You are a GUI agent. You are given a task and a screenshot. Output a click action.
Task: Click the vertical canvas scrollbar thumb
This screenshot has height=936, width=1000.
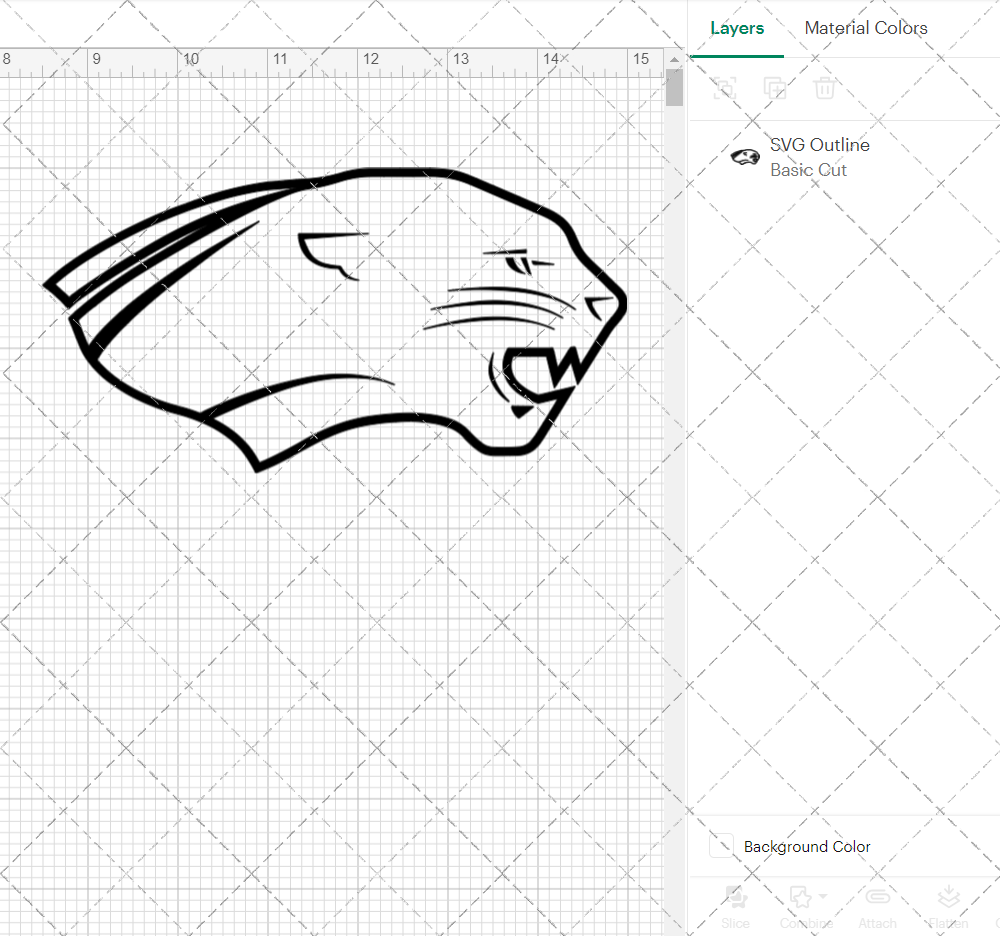674,87
